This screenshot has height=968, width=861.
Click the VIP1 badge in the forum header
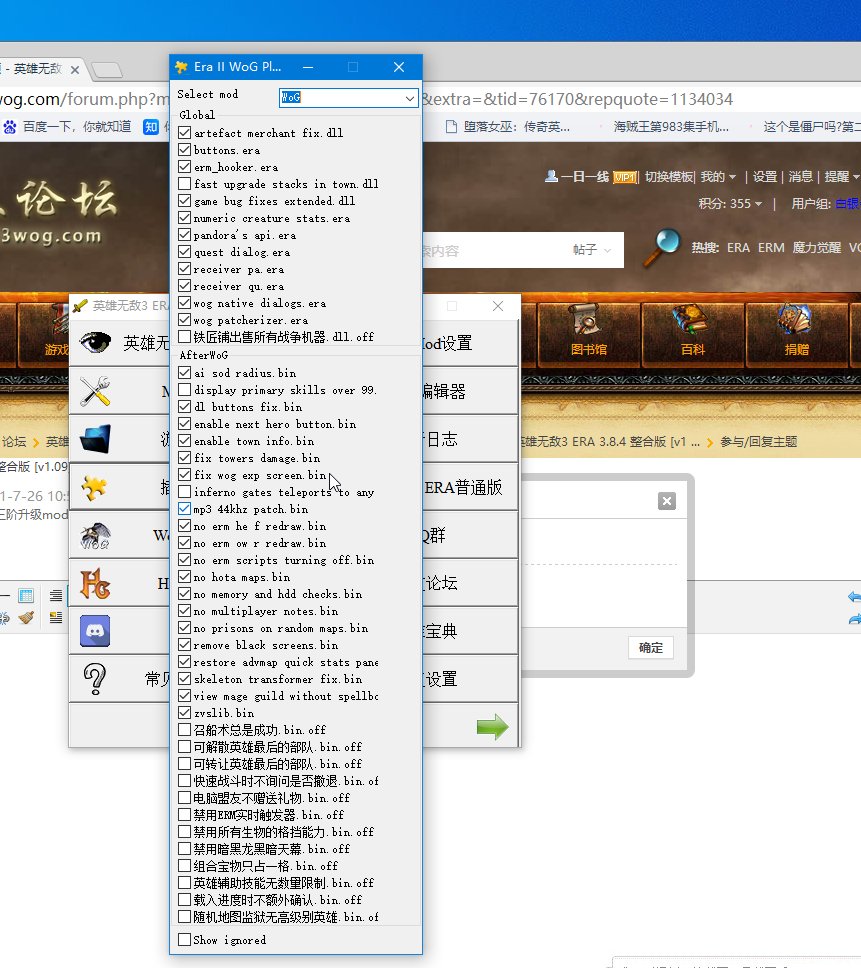[x=625, y=177]
